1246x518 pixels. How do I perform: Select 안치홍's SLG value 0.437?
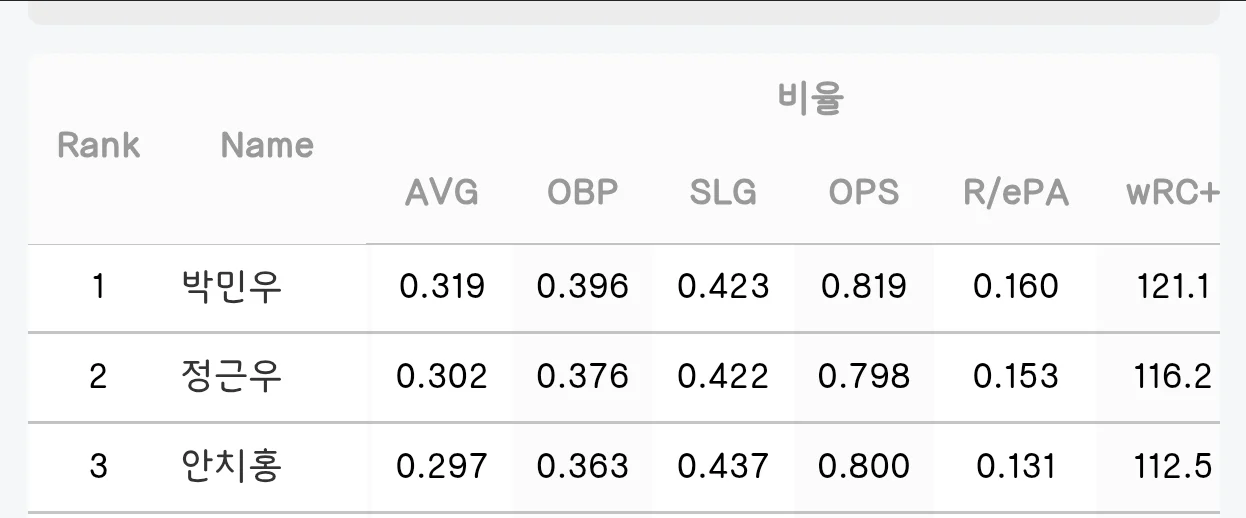coord(723,466)
